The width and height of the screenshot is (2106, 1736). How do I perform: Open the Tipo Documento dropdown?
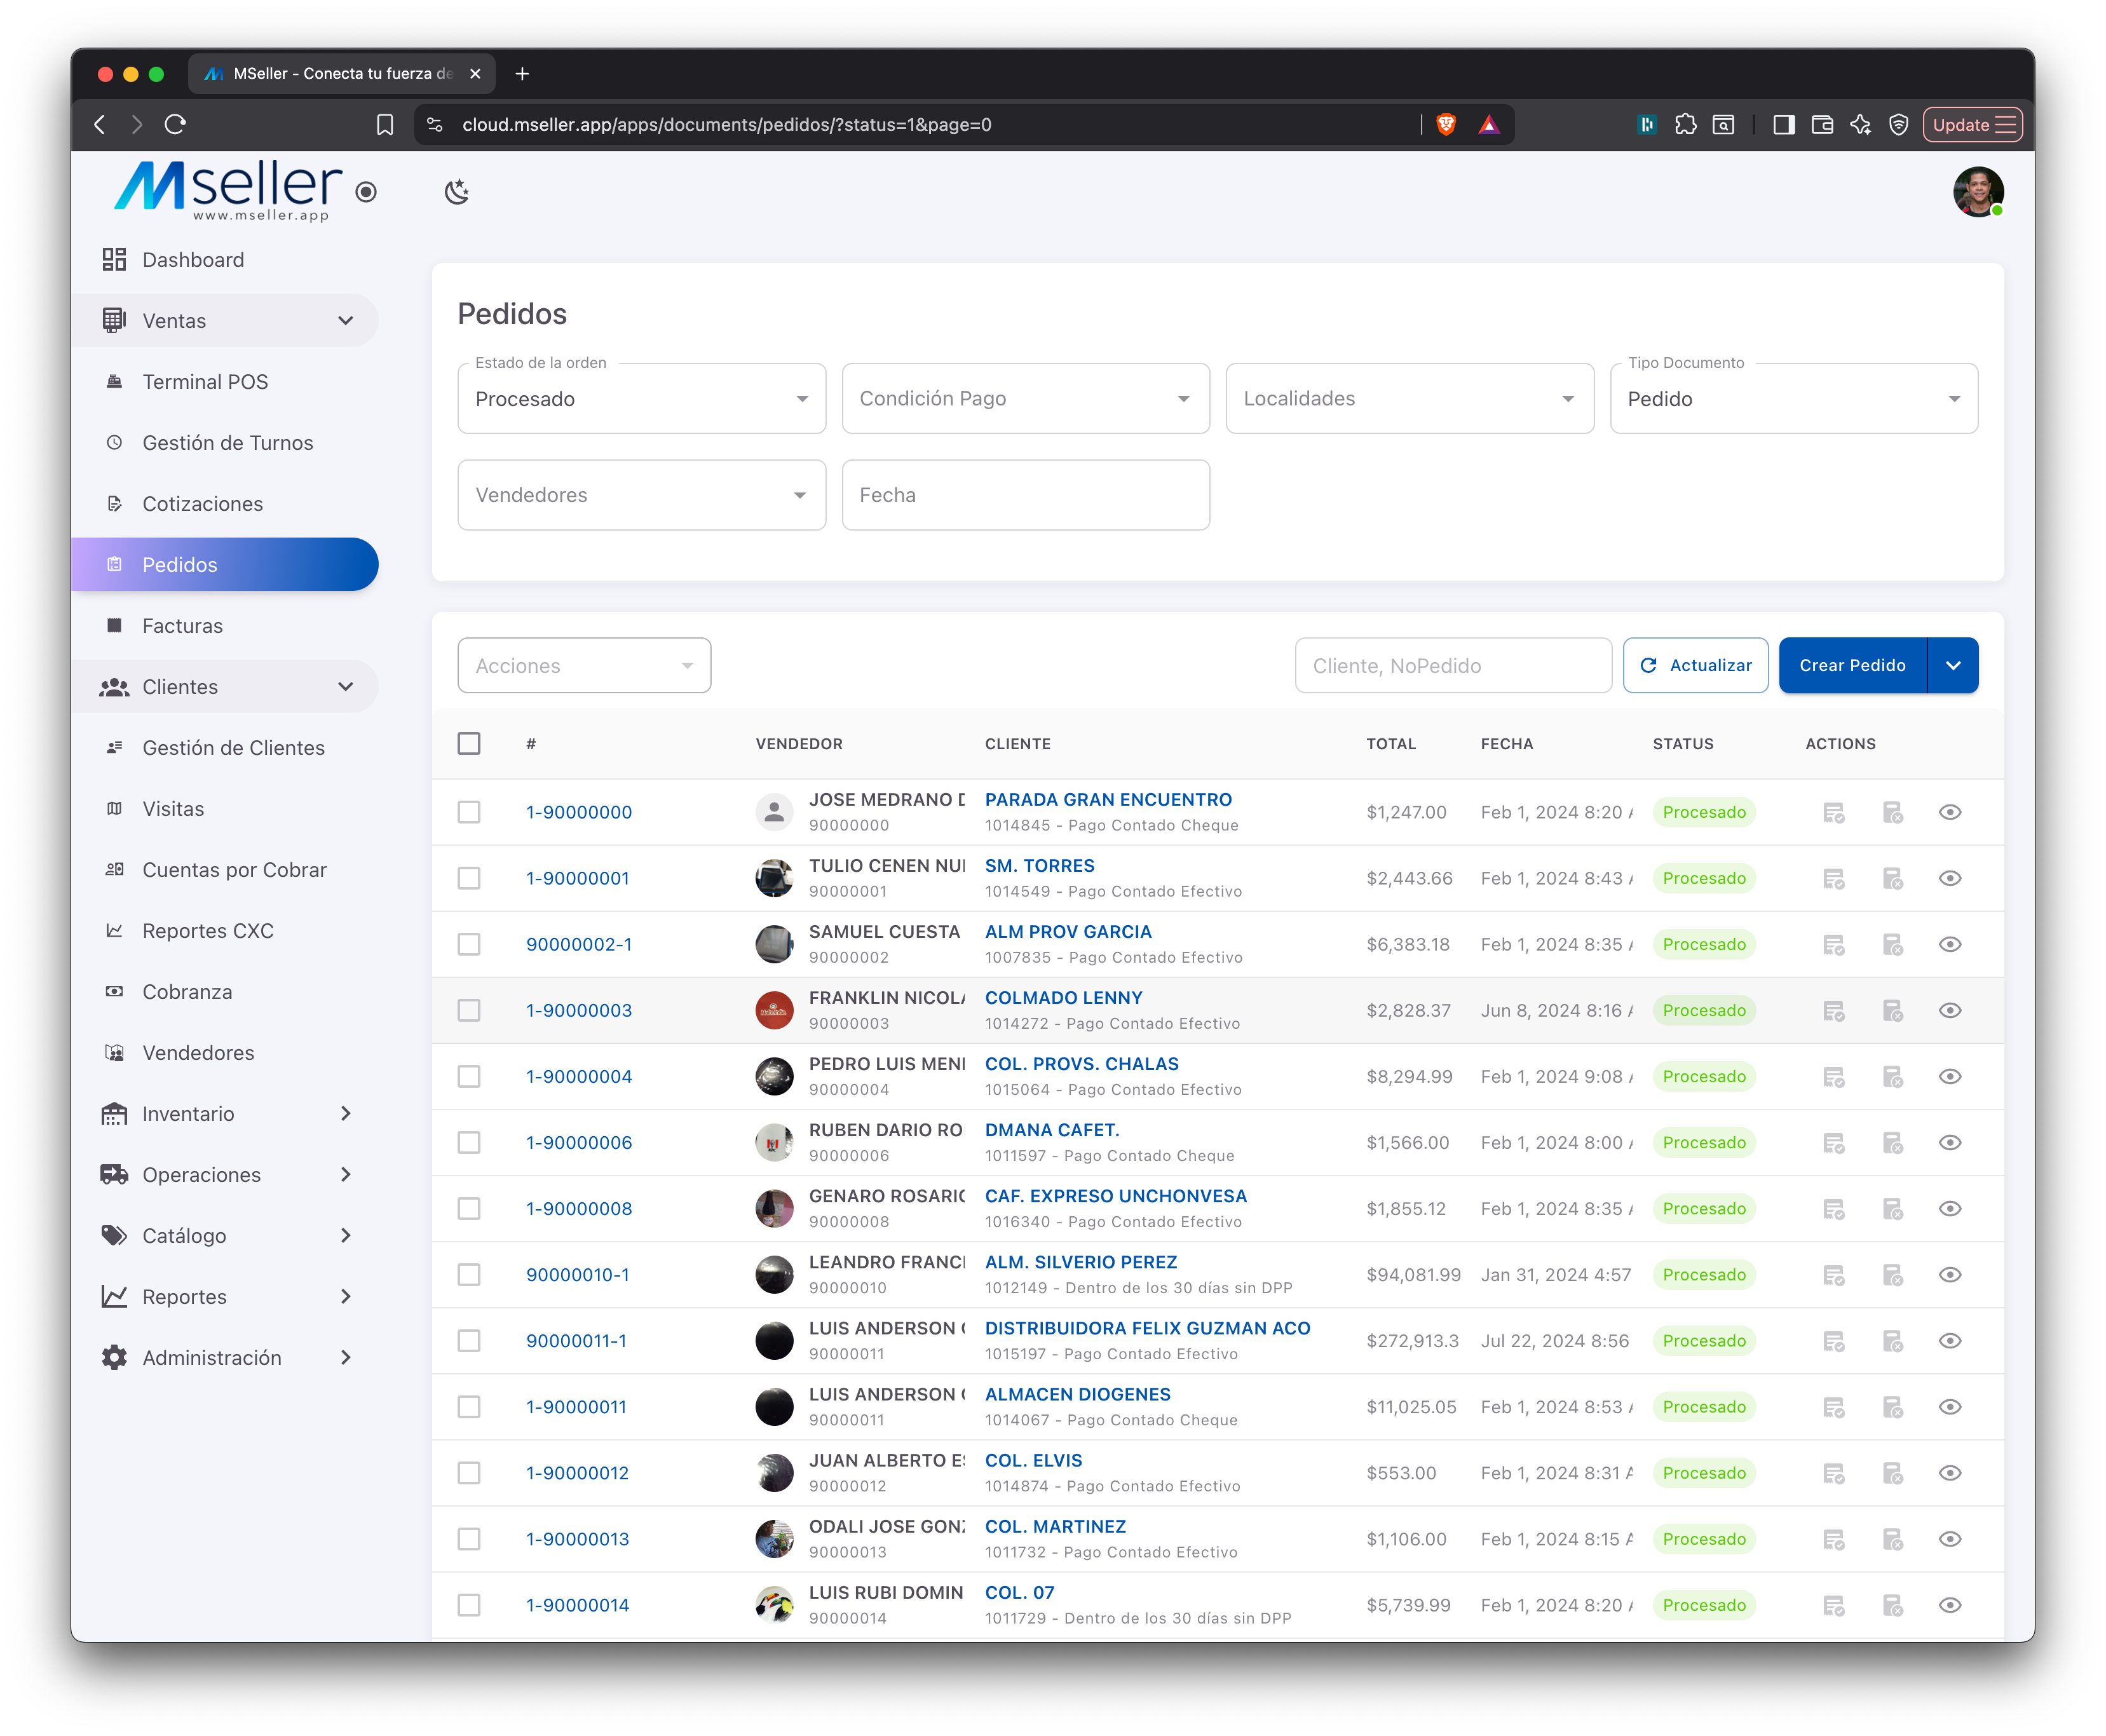click(1793, 398)
